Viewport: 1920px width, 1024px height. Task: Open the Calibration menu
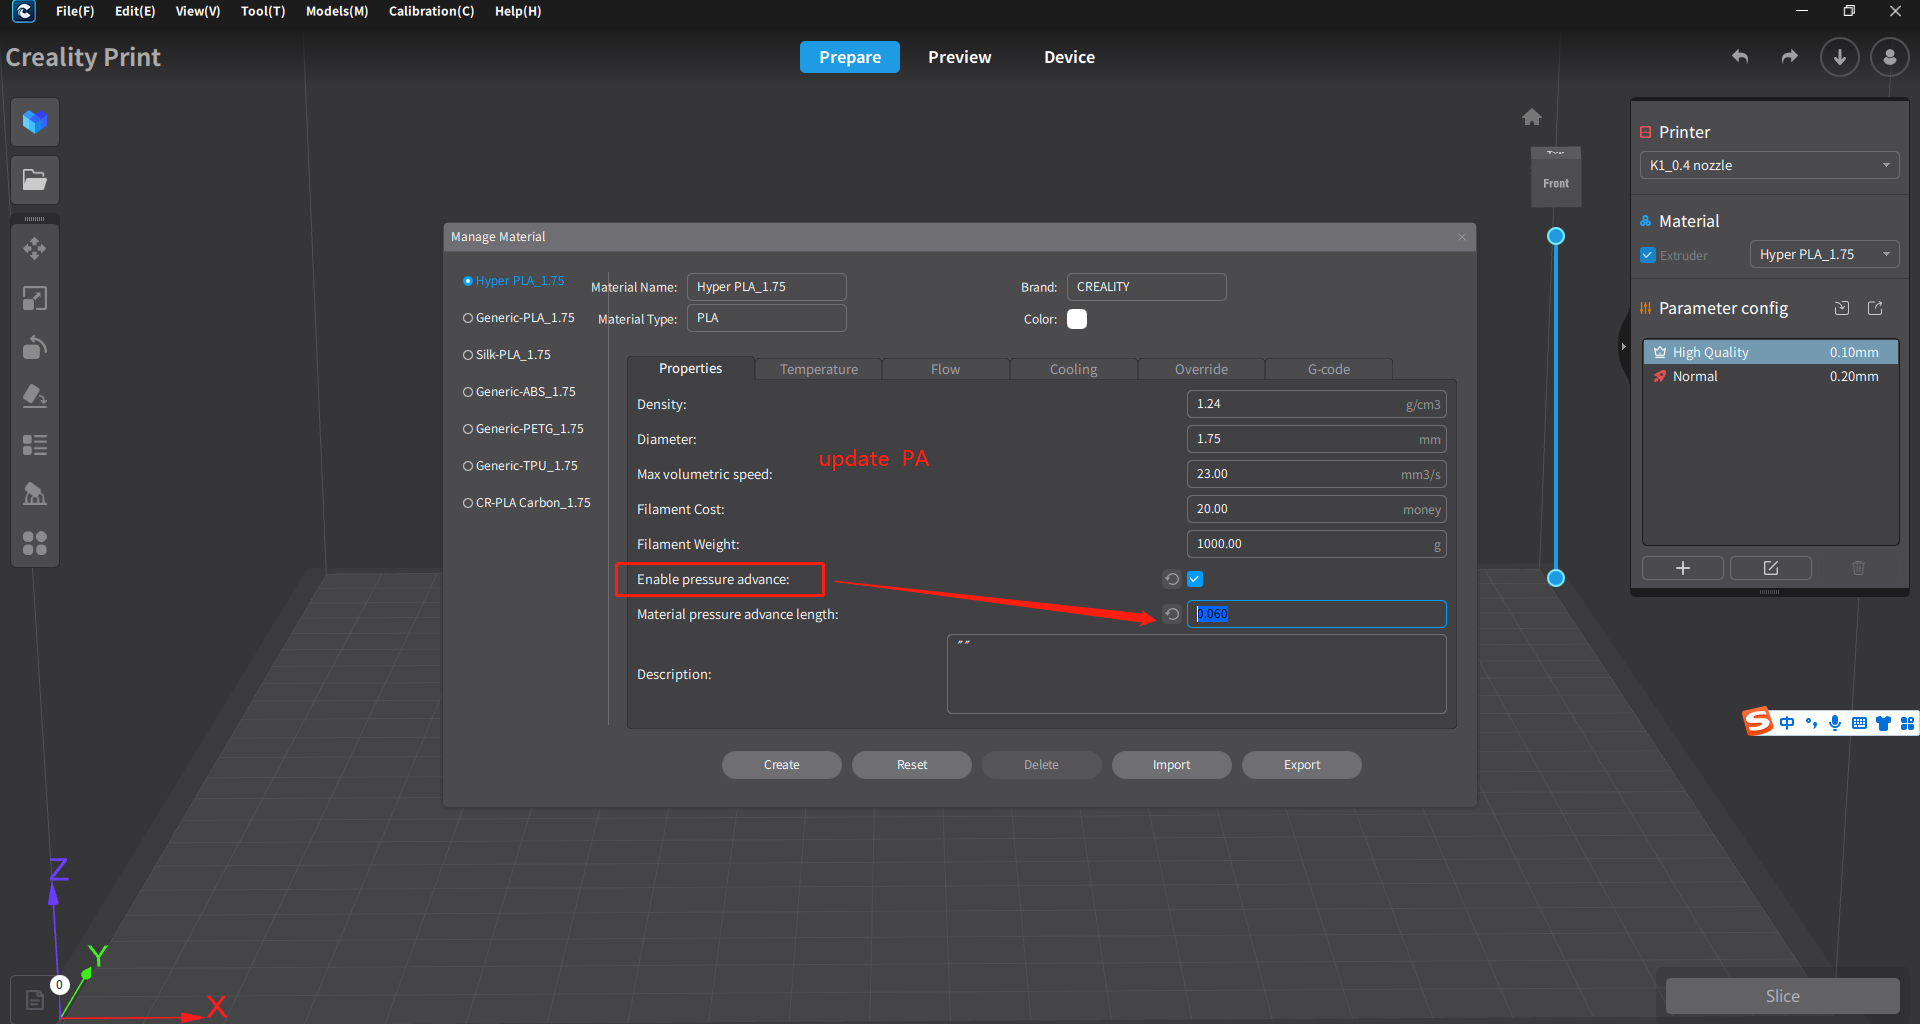pos(431,11)
